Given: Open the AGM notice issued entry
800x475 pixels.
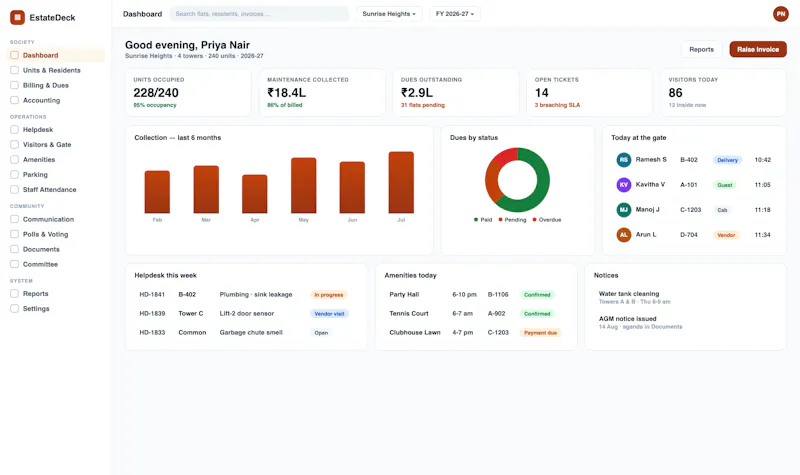Looking at the screenshot, I should click(685, 322).
